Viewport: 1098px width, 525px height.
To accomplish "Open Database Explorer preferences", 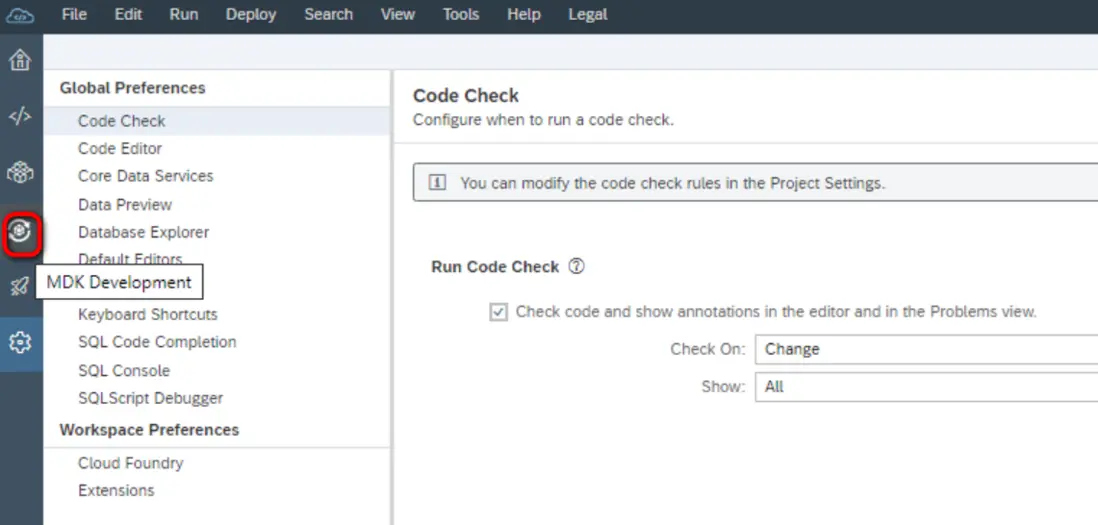I will [x=144, y=232].
